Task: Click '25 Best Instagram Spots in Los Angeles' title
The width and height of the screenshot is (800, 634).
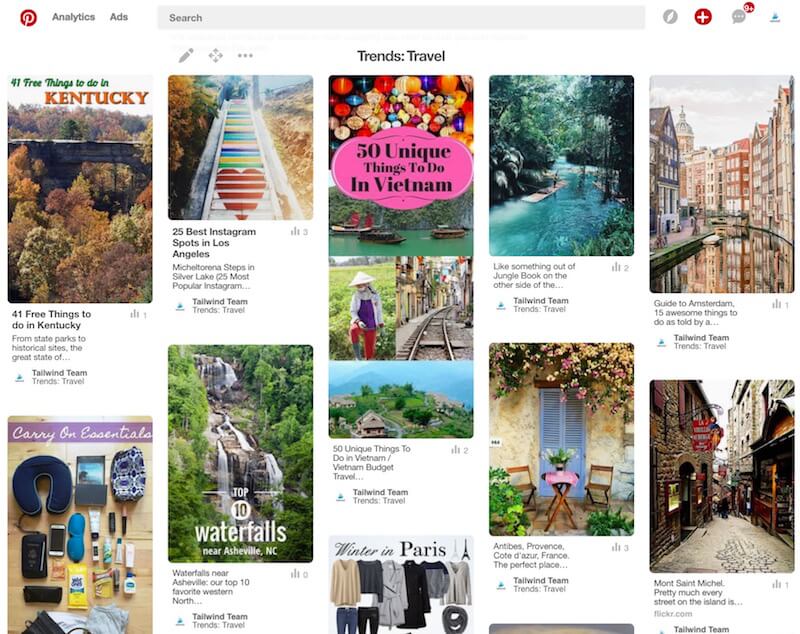Action: coord(214,243)
